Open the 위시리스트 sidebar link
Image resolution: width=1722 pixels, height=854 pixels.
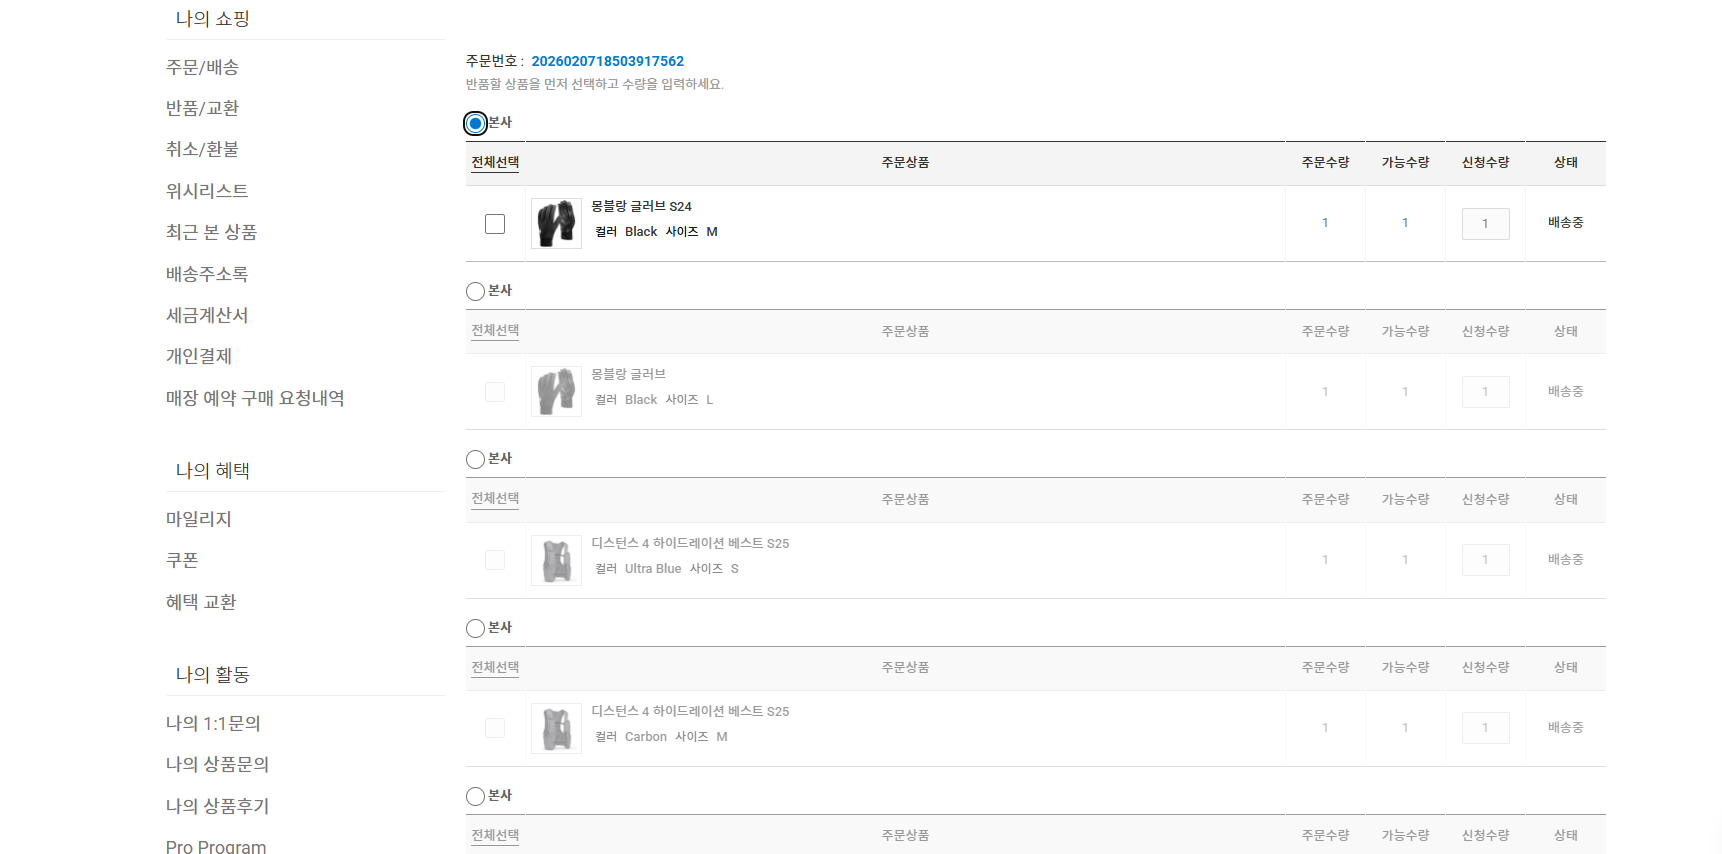tap(207, 191)
